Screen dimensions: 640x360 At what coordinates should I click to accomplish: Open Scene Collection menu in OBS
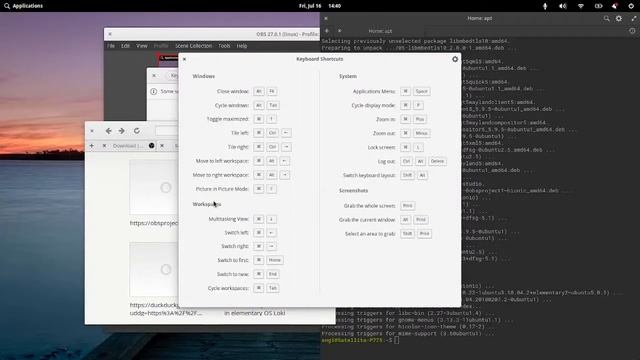click(193, 46)
